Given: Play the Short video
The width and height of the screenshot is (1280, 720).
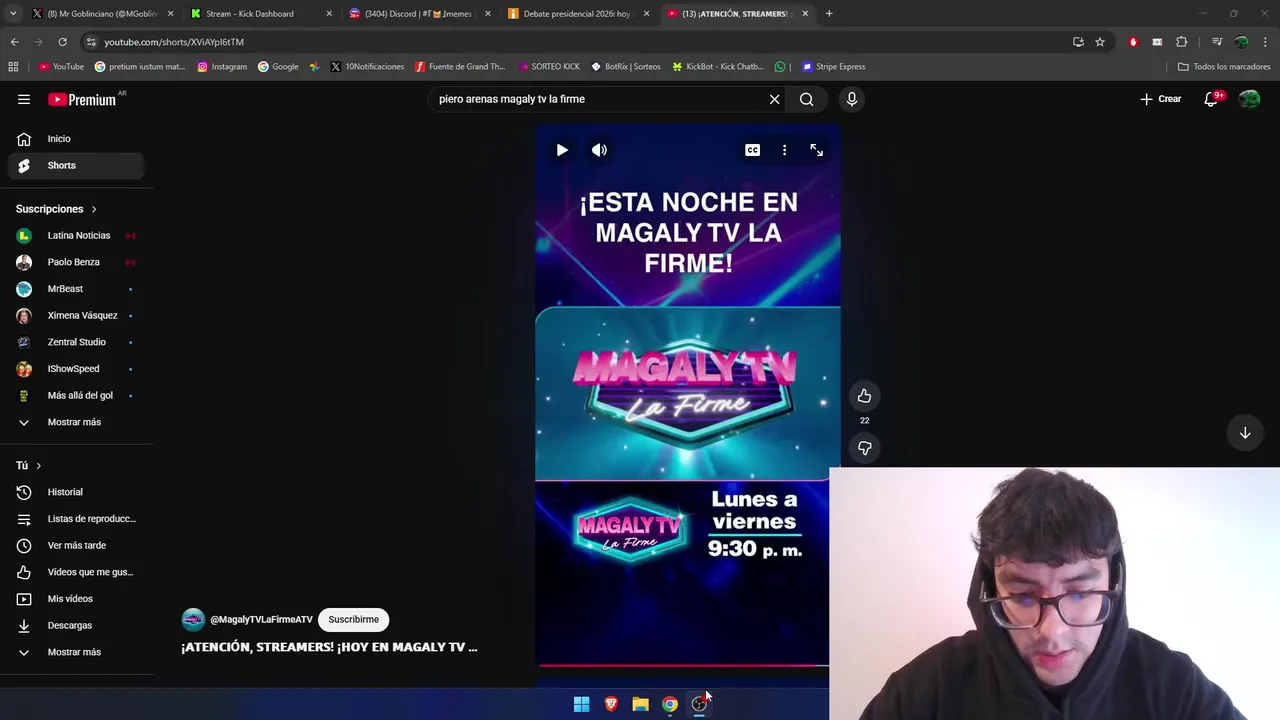Looking at the screenshot, I should pos(562,150).
